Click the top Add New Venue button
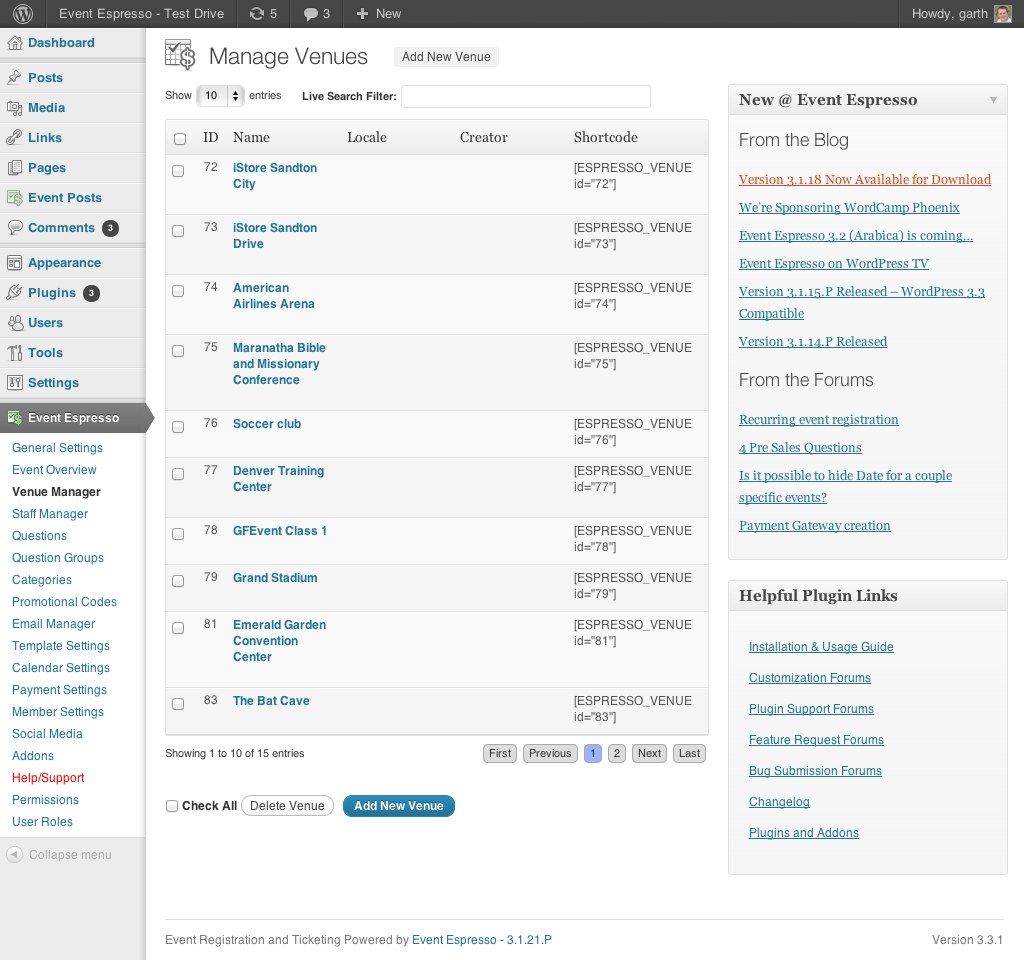Screen dimensions: 1024x960 click(x=446, y=57)
